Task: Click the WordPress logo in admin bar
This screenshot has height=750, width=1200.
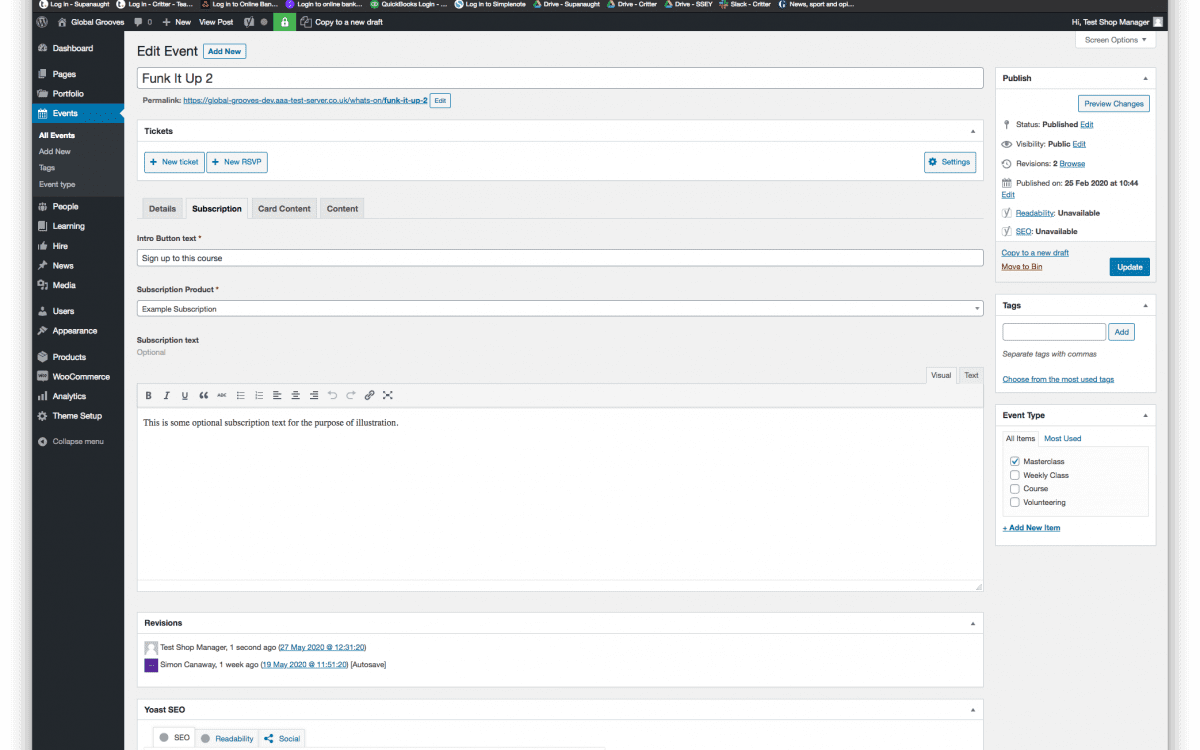Action: (x=42, y=21)
